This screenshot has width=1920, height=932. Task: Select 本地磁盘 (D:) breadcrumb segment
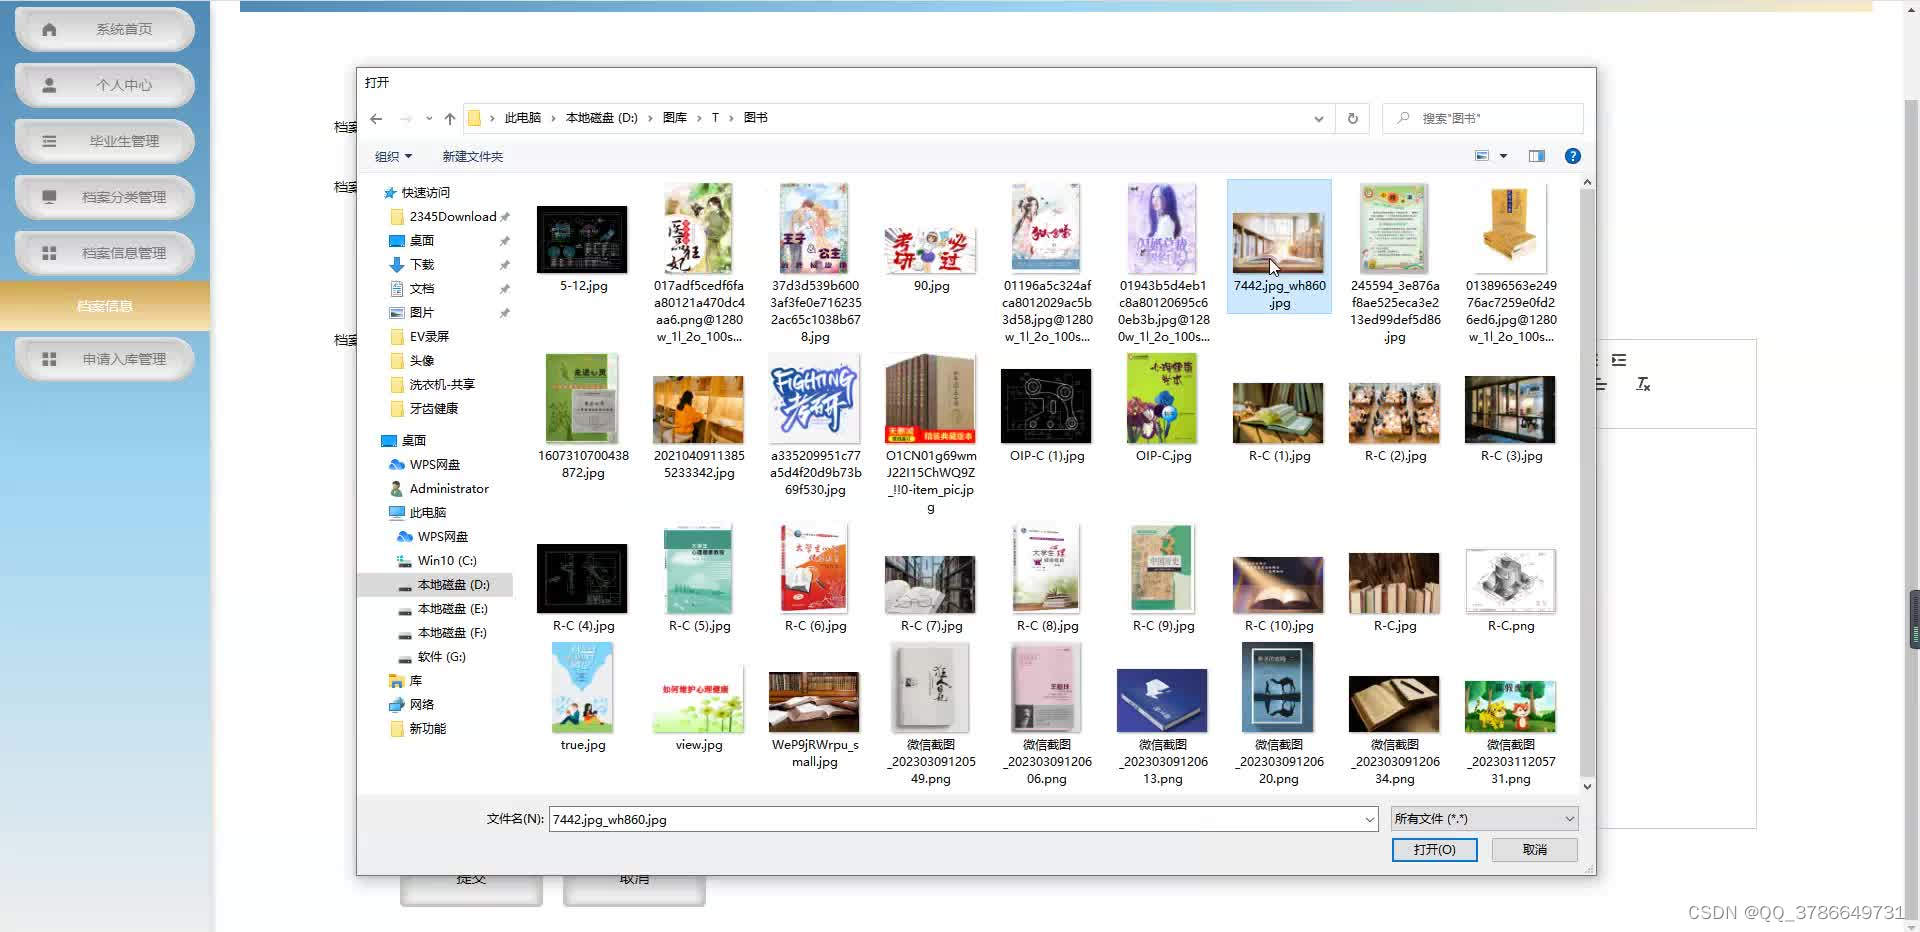click(x=601, y=118)
